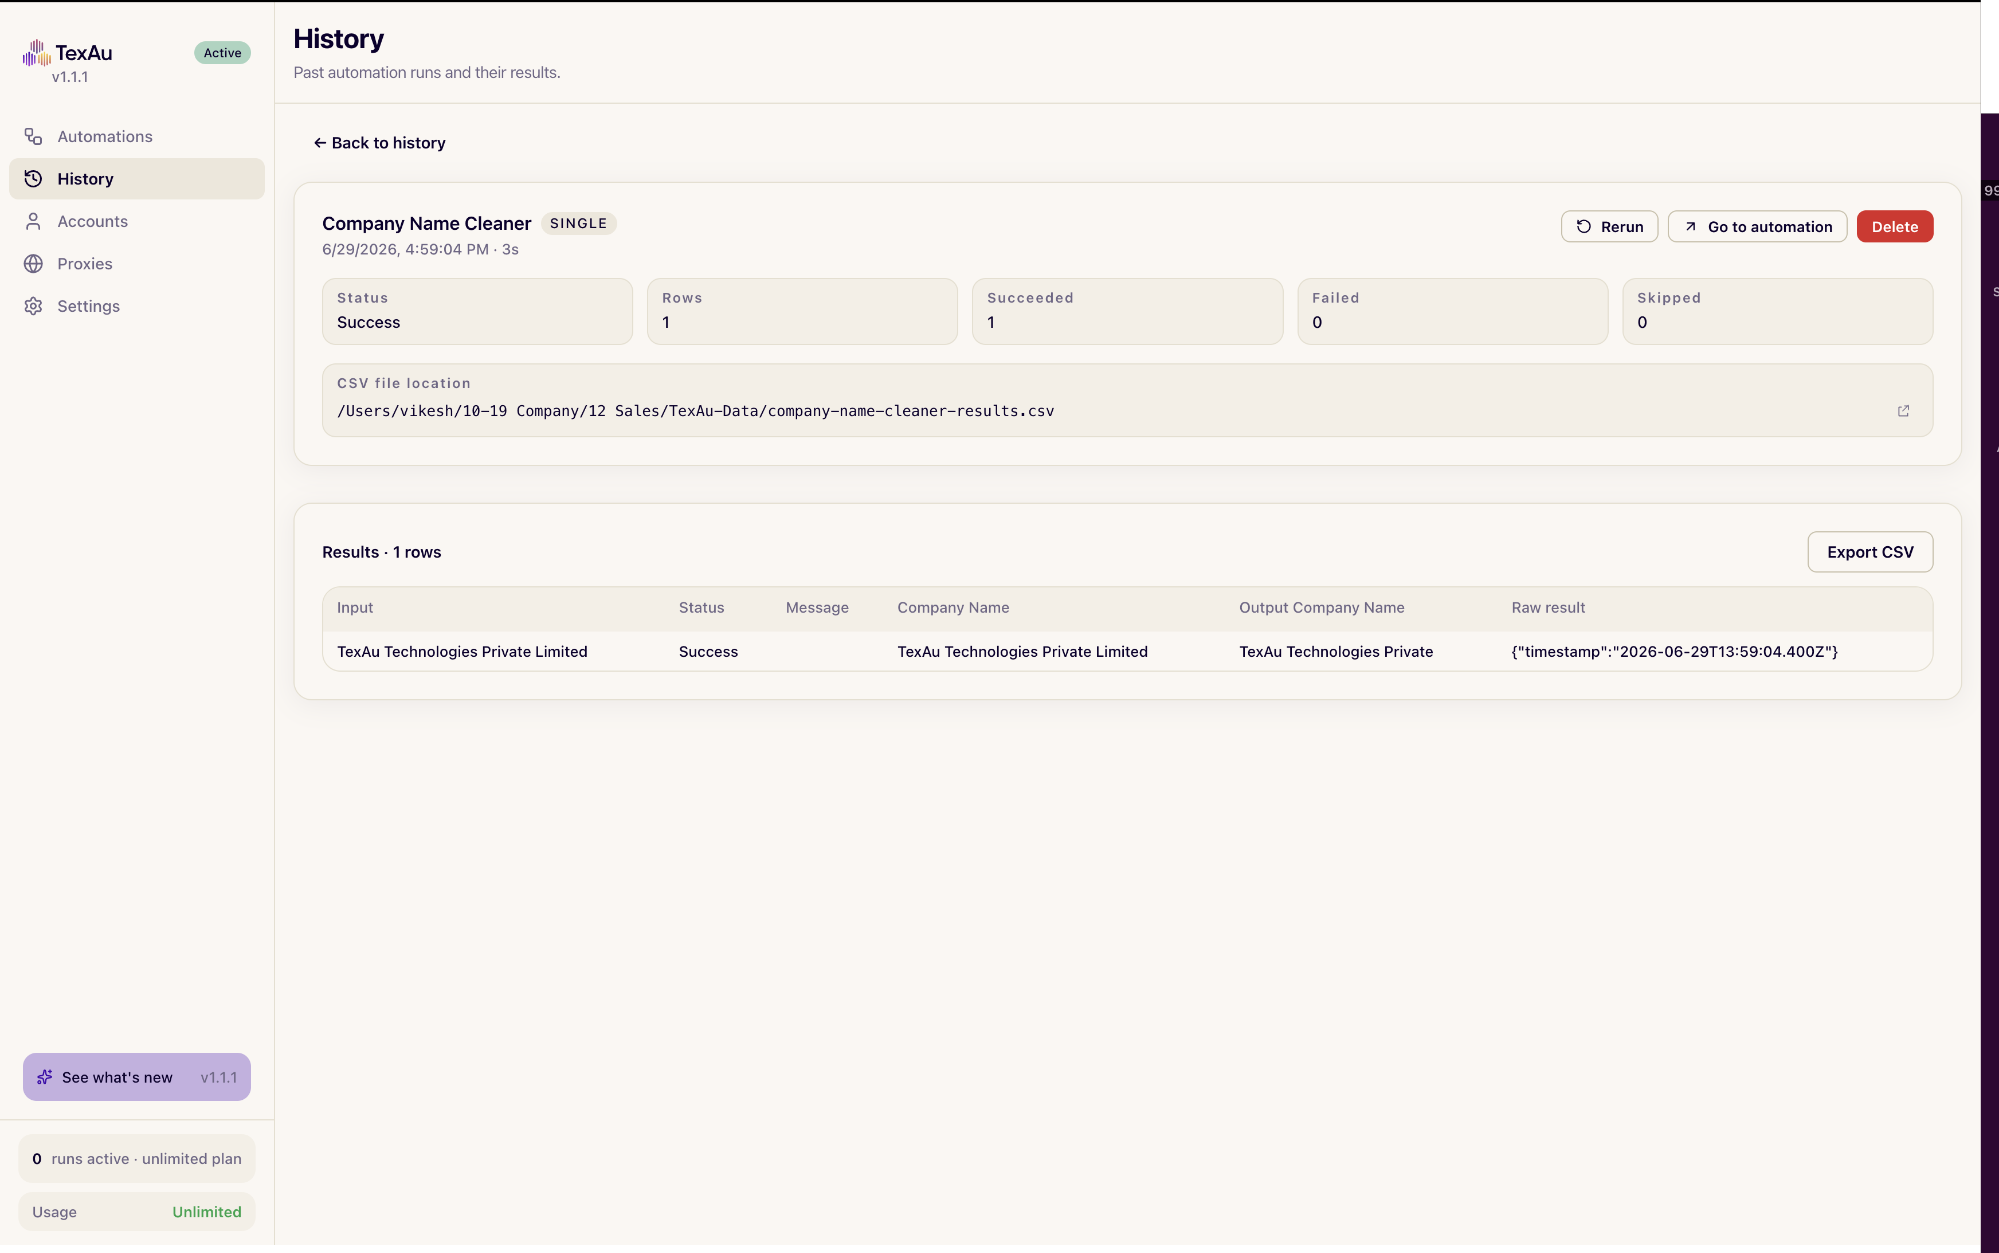Click the runs active unlimited plan label

click(137, 1159)
